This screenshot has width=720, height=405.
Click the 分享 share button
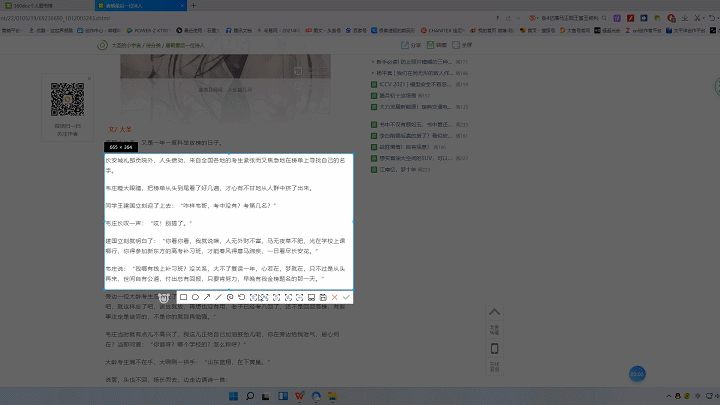point(411,45)
